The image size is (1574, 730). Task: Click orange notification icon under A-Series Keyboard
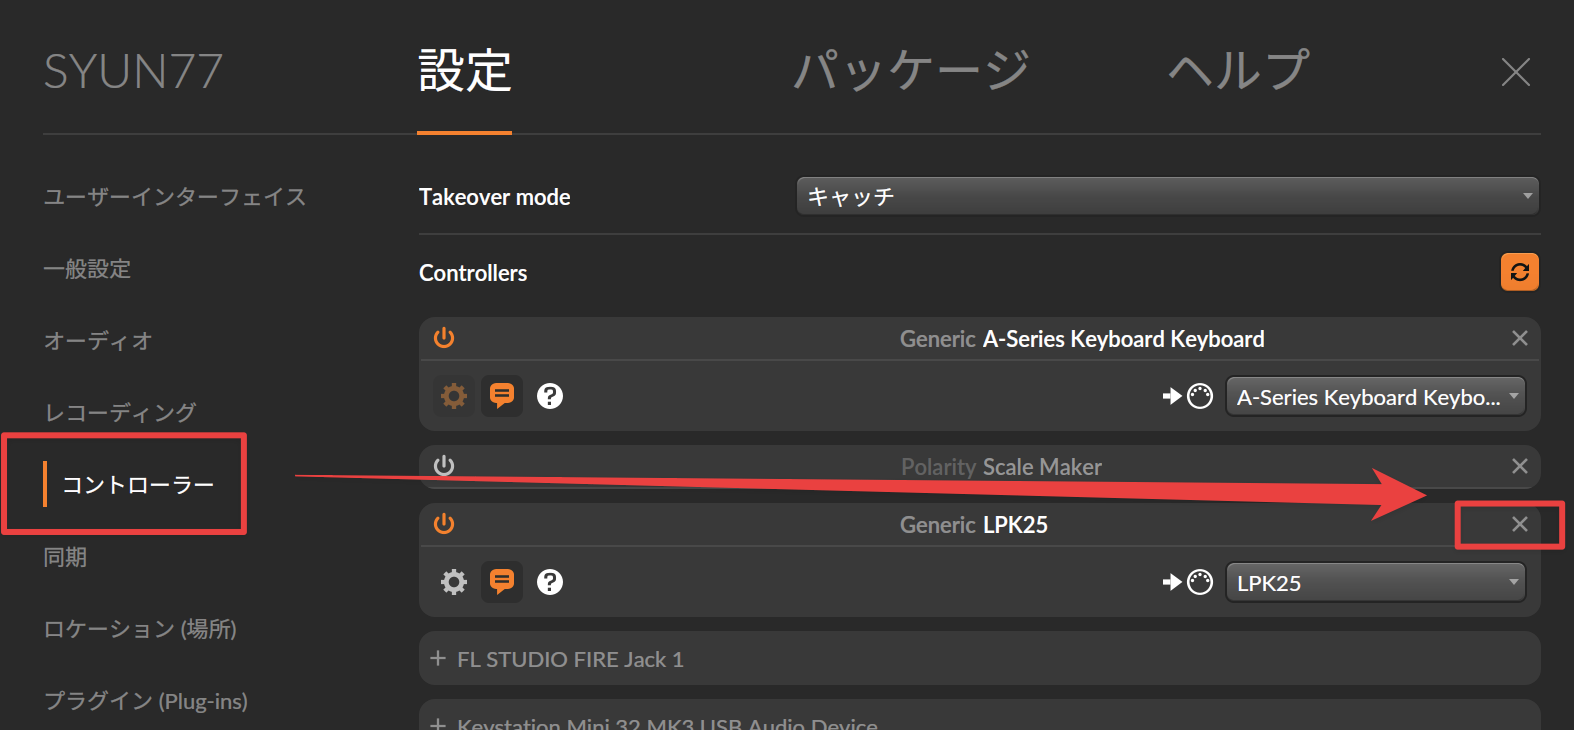502,396
